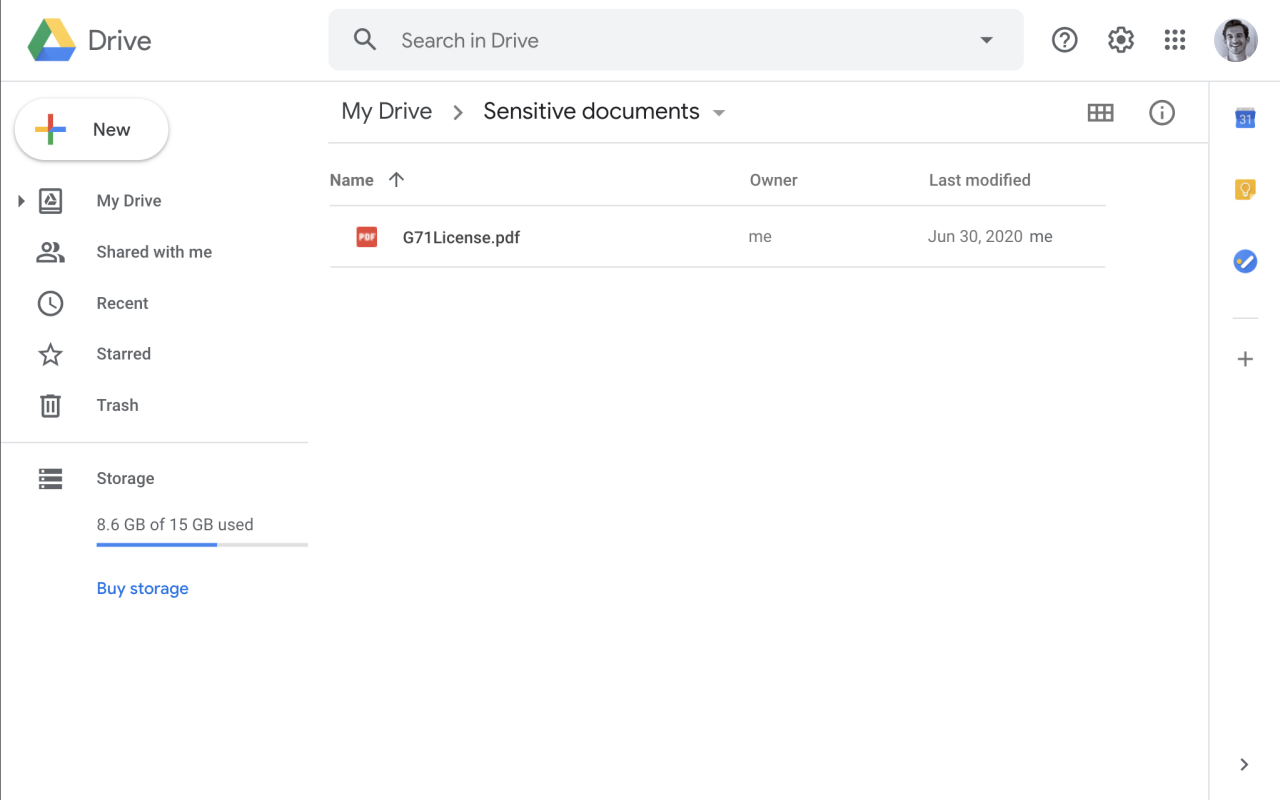Select the G71License.pdf file
This screenshot has width=1280, height=800.
tap(461, 237)
